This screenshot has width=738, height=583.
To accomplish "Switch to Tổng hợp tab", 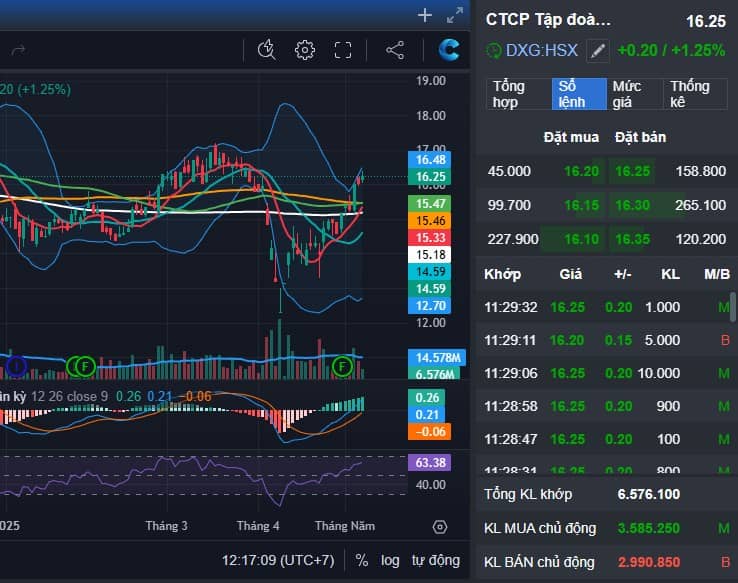I will pyautogui.click(x=518, y=94).
